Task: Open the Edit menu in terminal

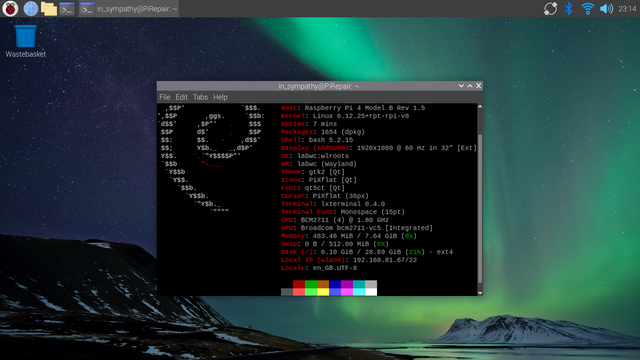Action: (x=181, y=97)
